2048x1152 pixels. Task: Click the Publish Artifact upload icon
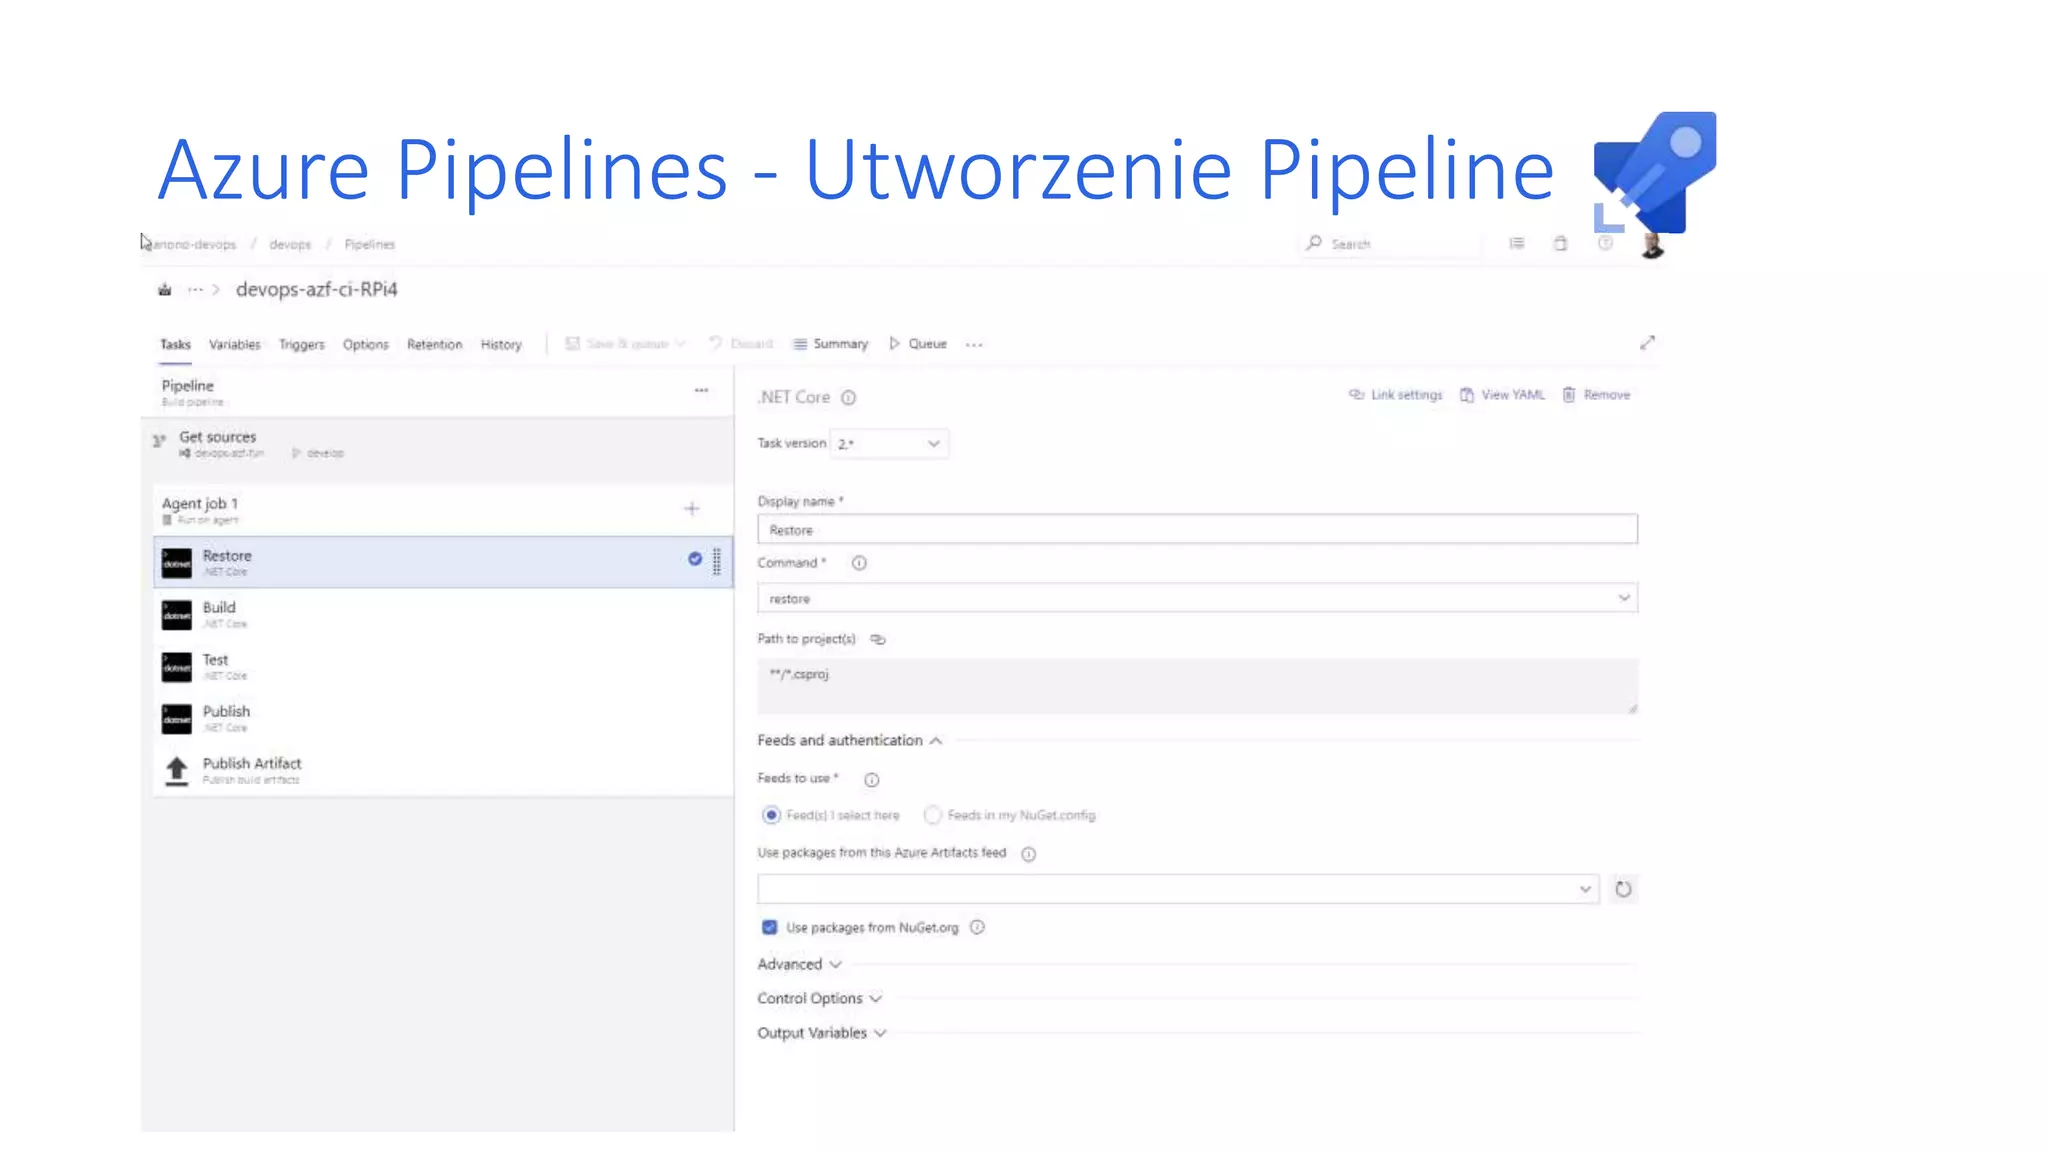(177, 771)
